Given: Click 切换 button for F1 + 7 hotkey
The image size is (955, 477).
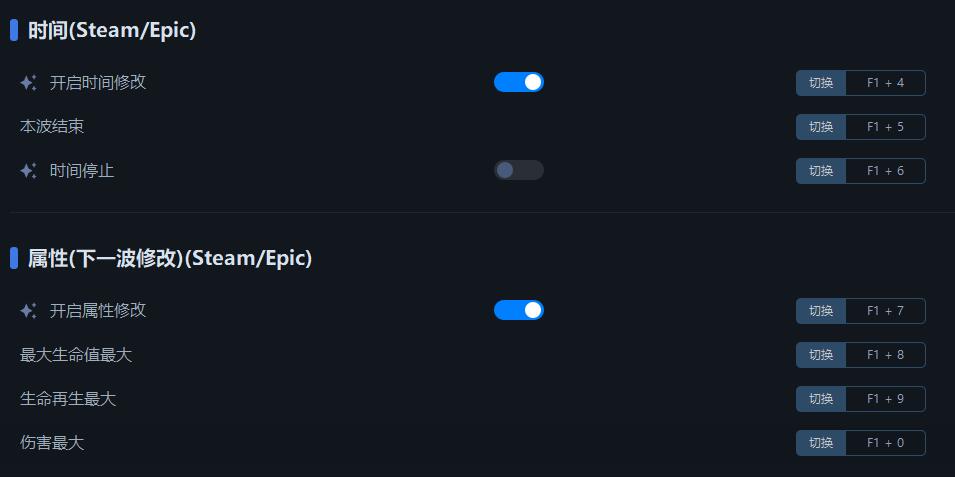Looking at the screenshot, I should click(821, 311).
